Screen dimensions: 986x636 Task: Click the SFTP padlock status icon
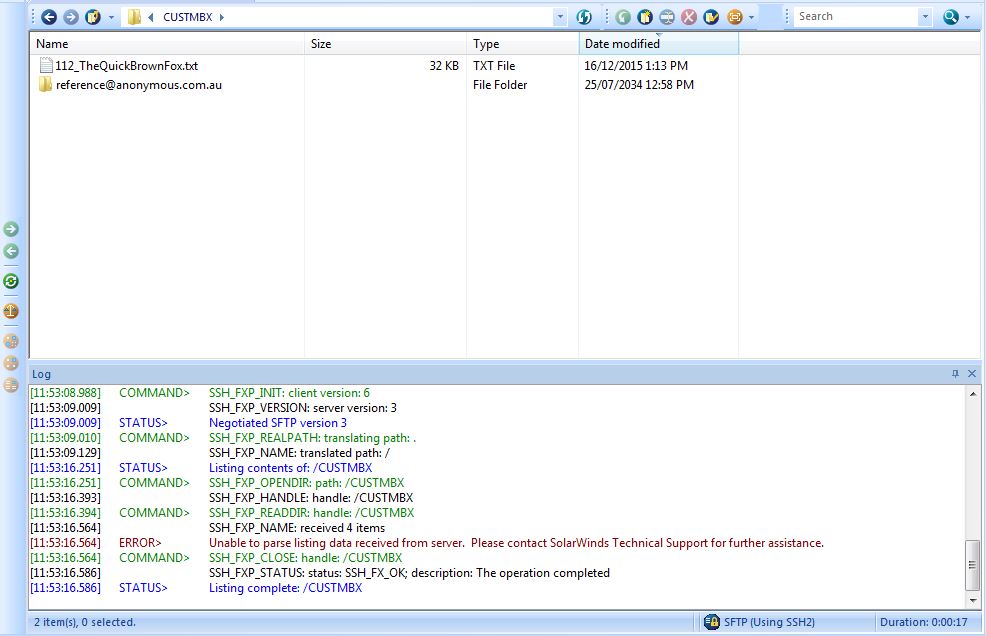(x=712, y=622)
